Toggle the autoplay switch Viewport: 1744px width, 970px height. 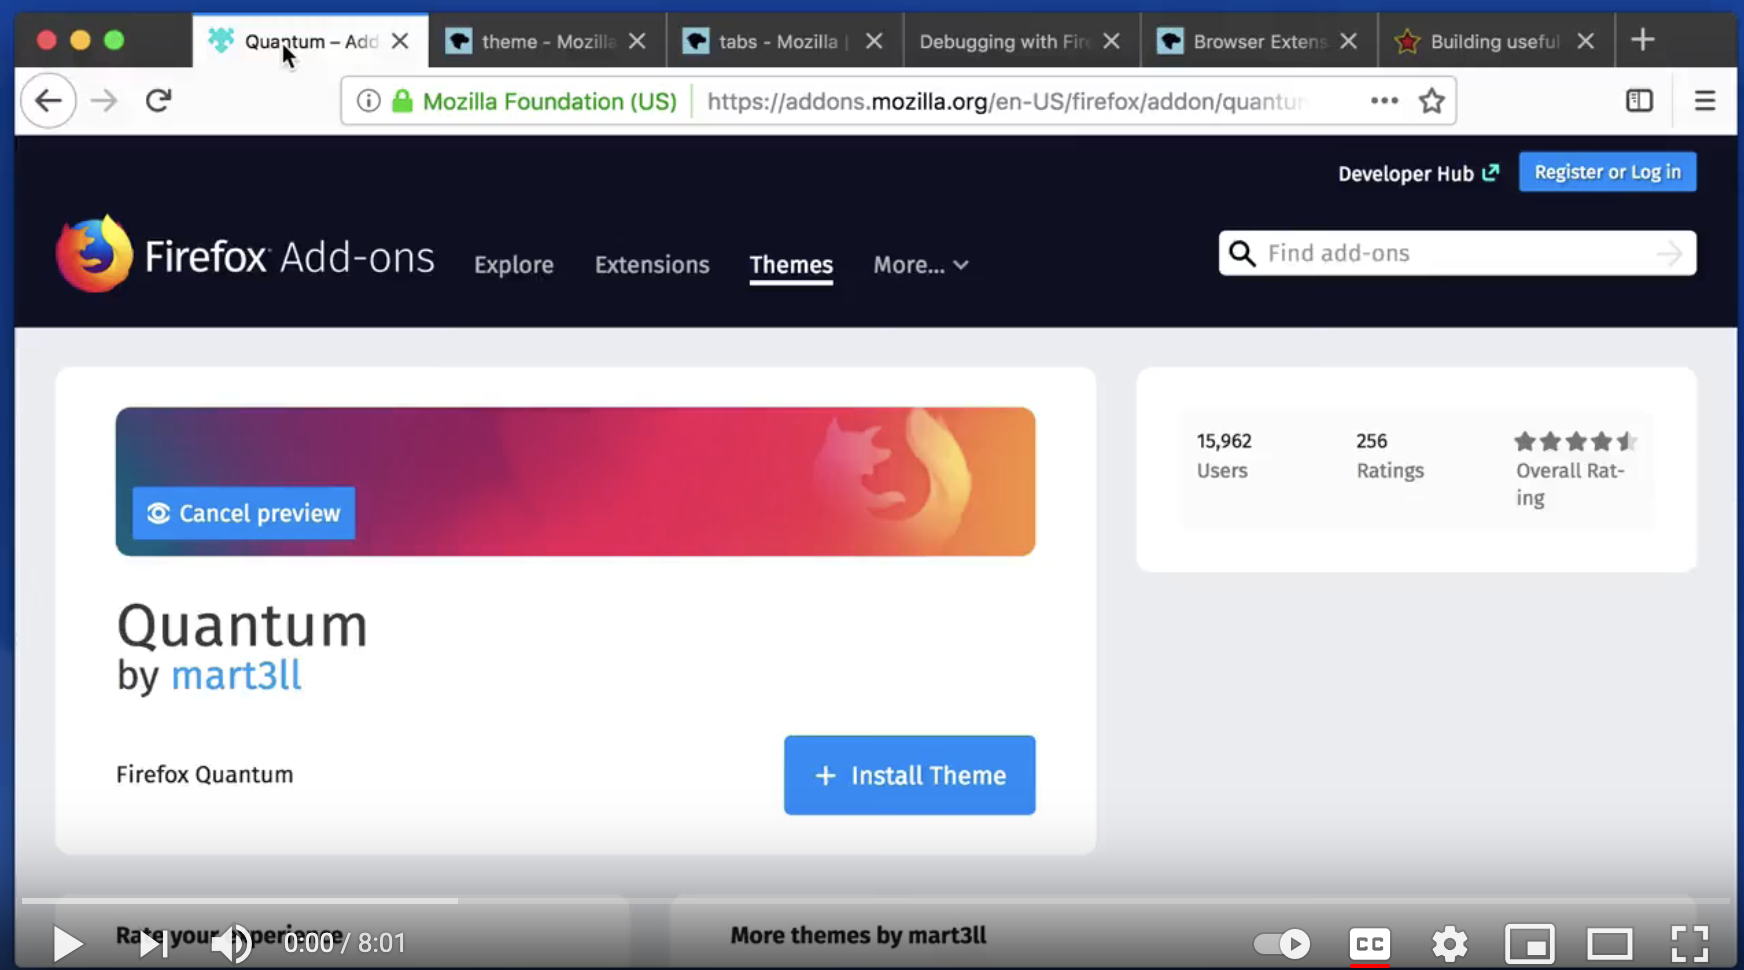coord(1280,943)
